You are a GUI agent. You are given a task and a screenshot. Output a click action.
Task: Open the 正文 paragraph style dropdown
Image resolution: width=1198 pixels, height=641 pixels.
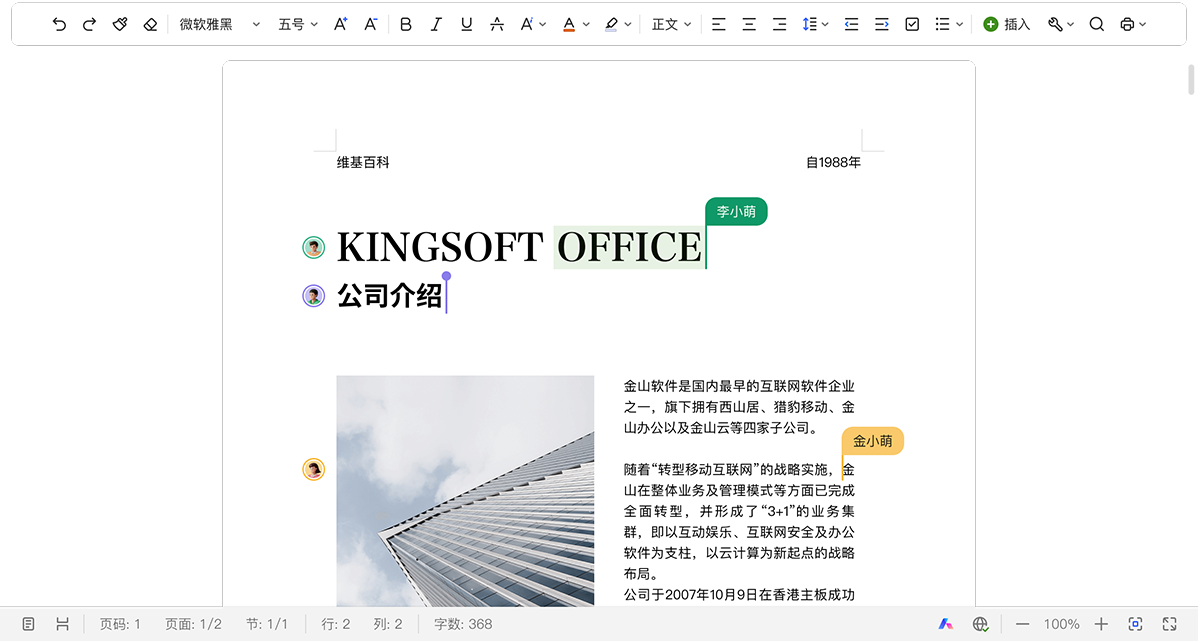(x=671, y=24)
